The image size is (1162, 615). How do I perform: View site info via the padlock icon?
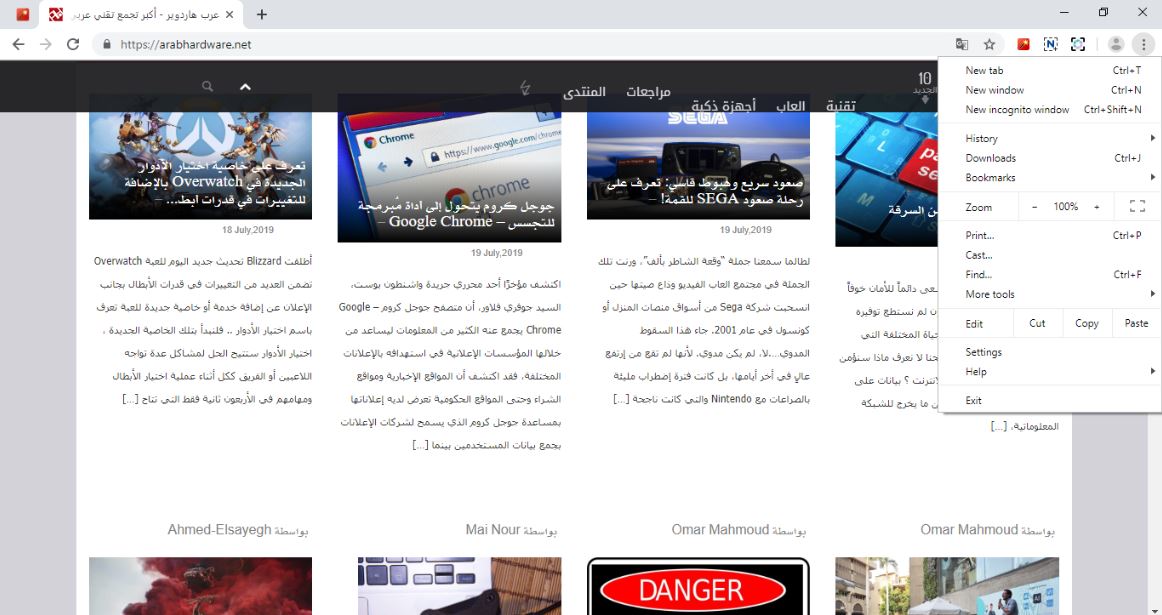point(107,44)
